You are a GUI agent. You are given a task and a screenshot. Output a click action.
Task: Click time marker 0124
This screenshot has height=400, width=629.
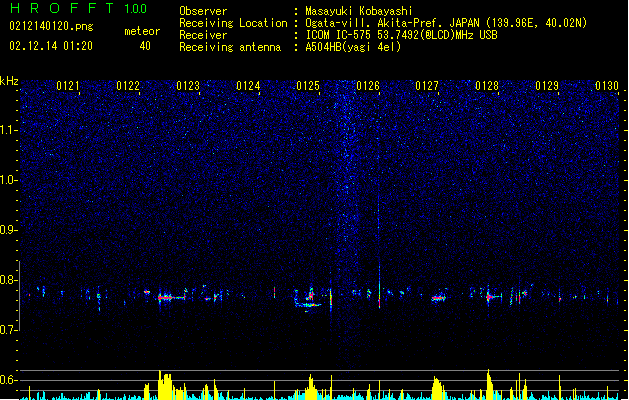[x=248, y=86]
